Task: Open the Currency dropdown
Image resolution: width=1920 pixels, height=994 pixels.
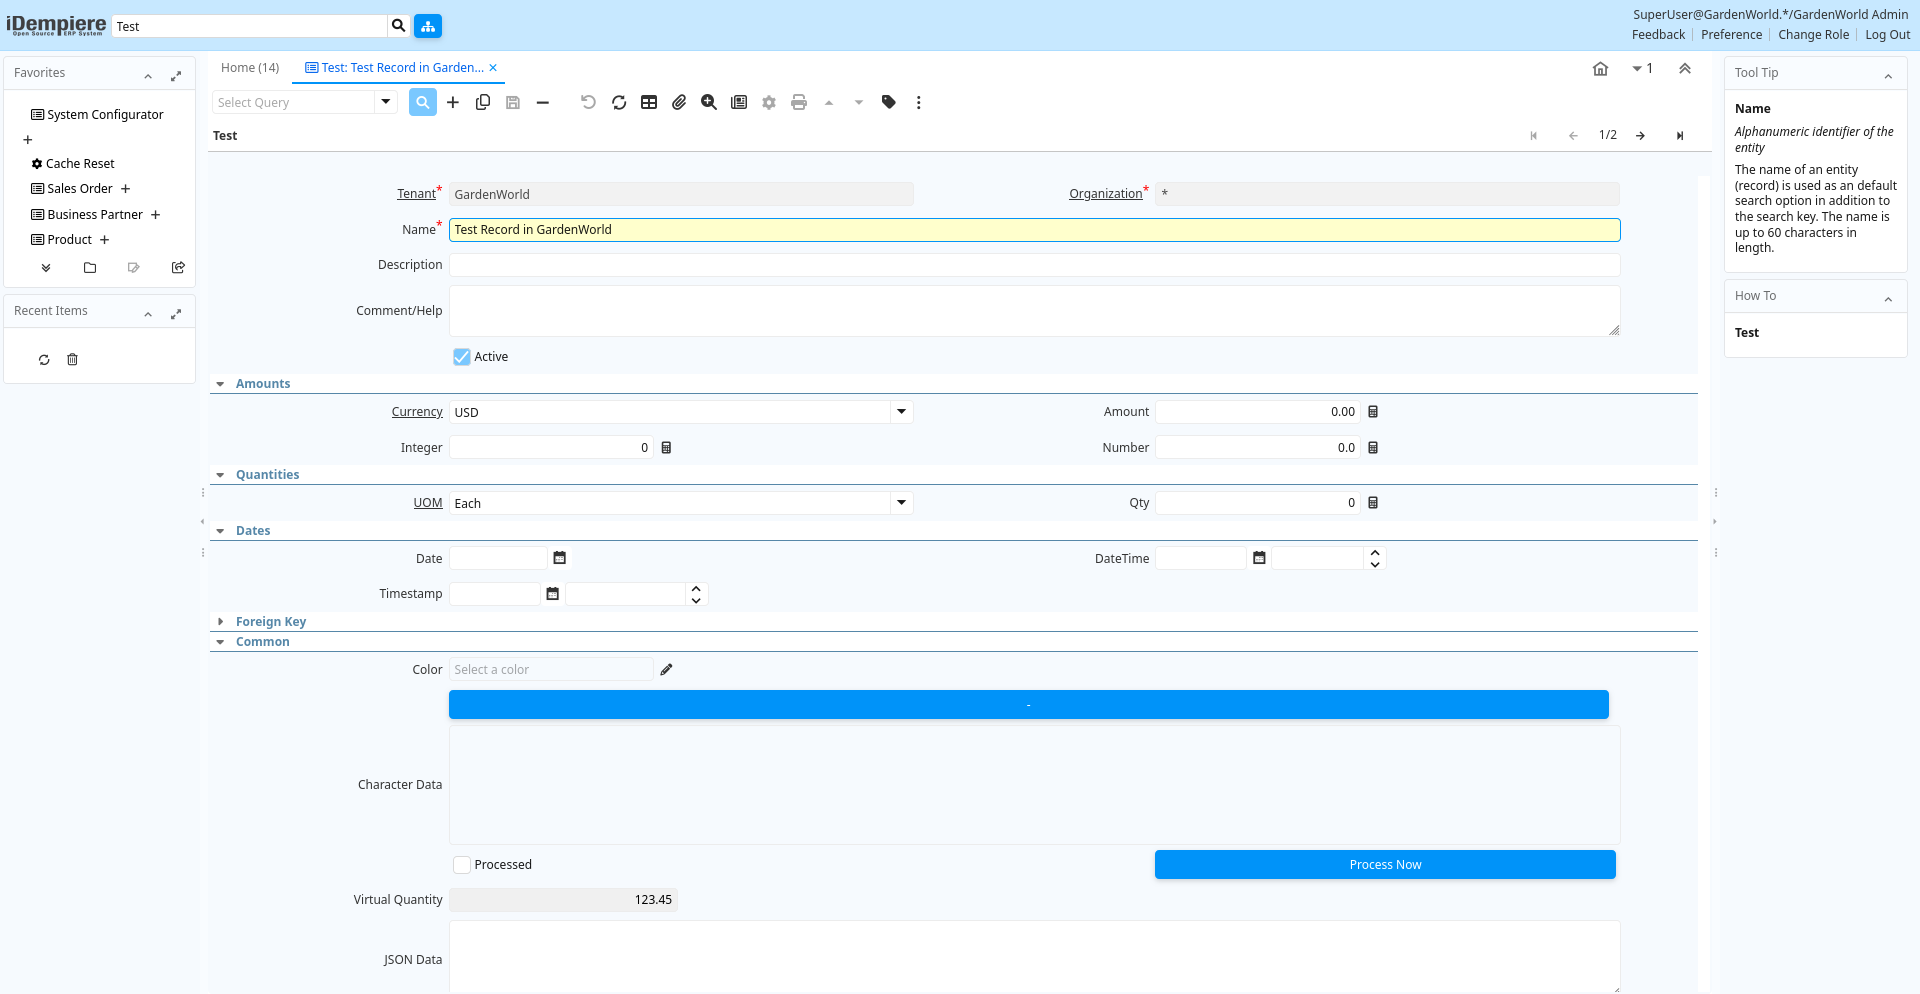Action: [x=901, y=412]
